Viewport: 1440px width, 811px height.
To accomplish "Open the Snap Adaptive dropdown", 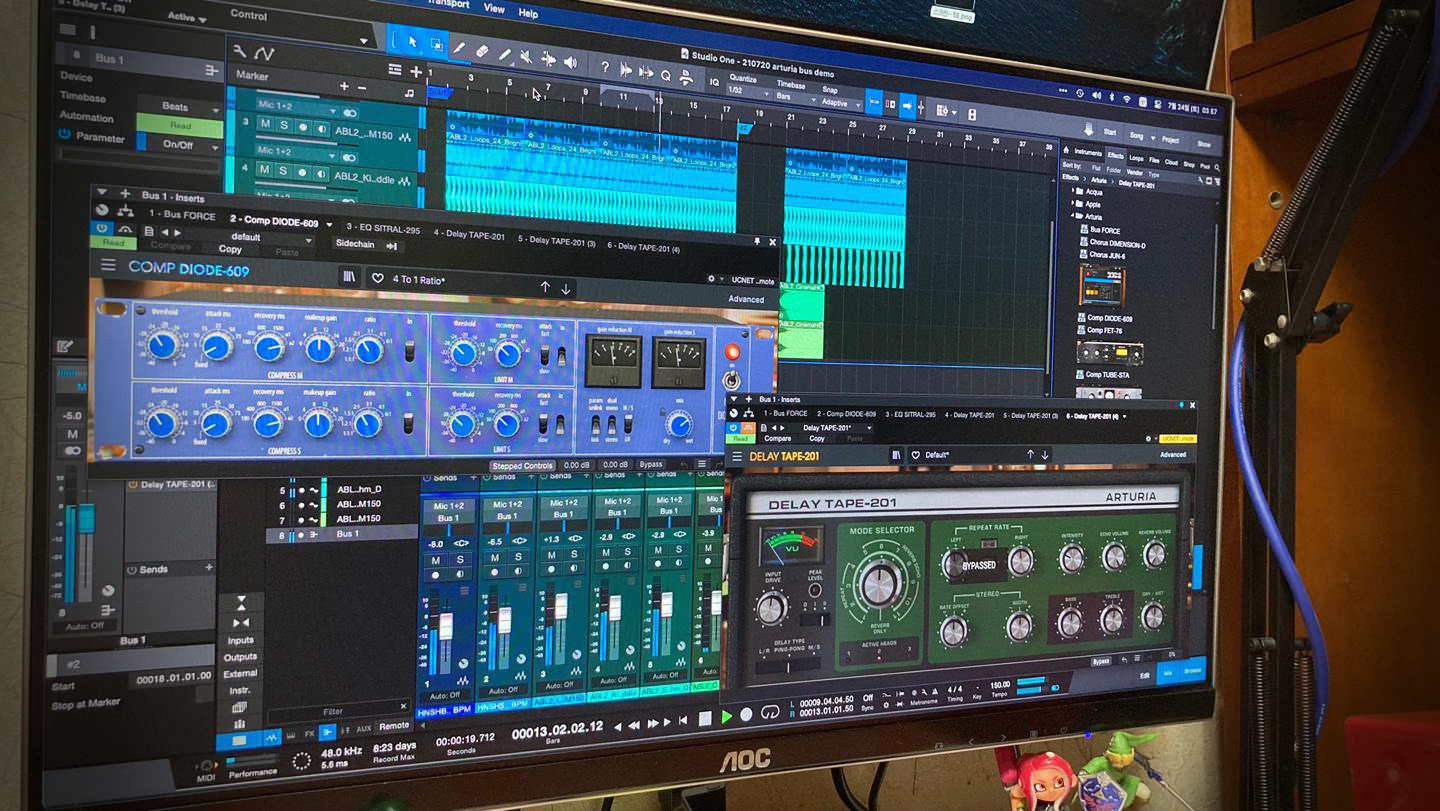I will point(840,103).
